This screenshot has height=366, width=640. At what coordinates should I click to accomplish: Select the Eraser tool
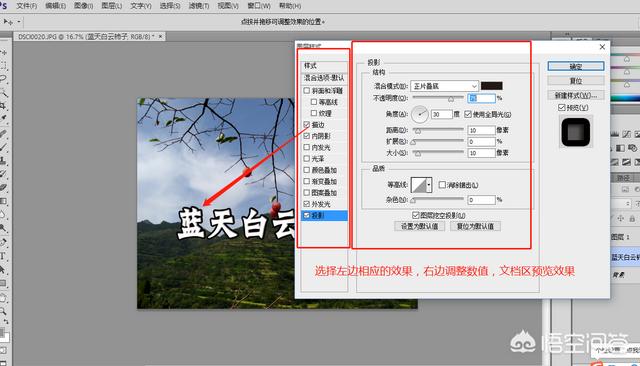tap(3, 188)
